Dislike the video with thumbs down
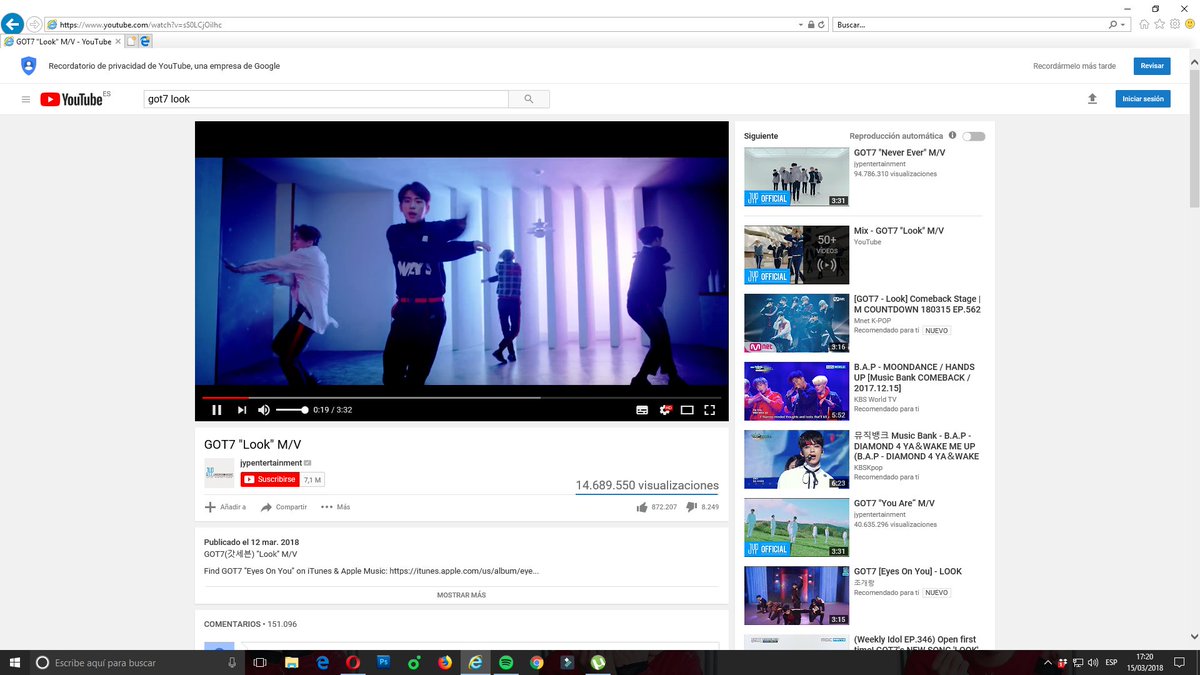 [692, 507]
